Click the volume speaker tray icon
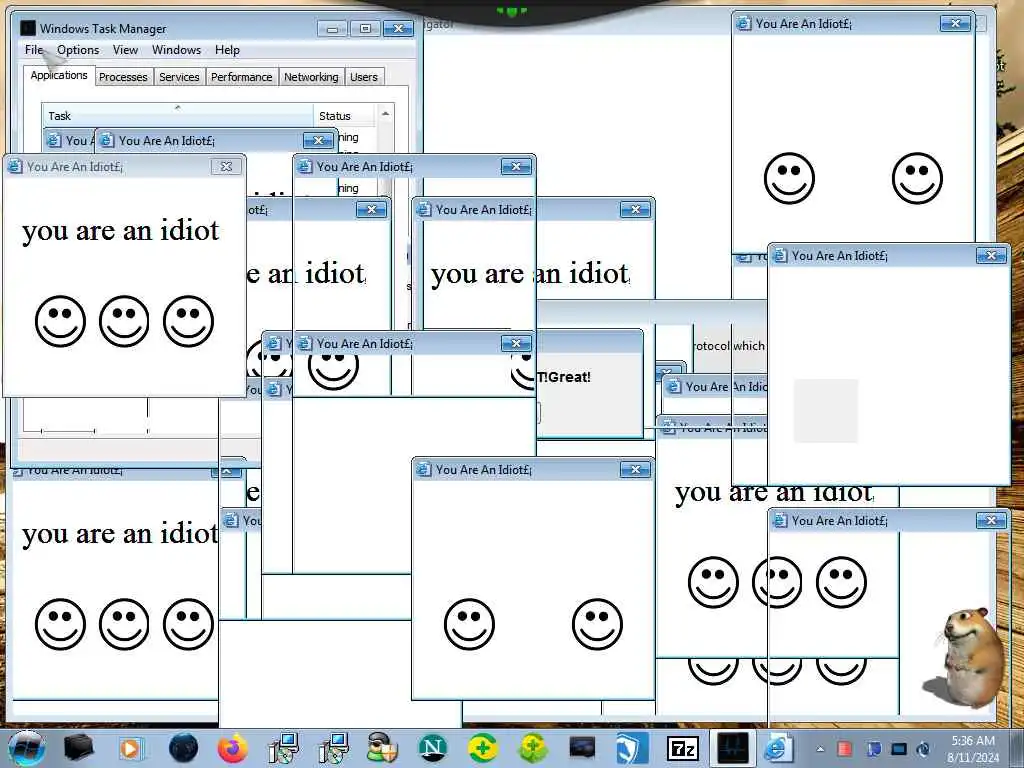Viewport: 1024px width, 768px height. coord(923,749)
